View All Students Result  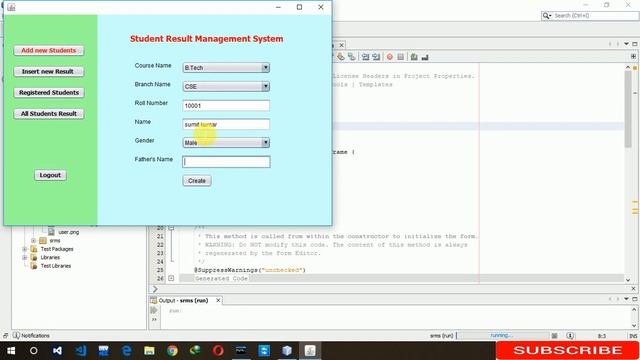click(x=49, y=113)
